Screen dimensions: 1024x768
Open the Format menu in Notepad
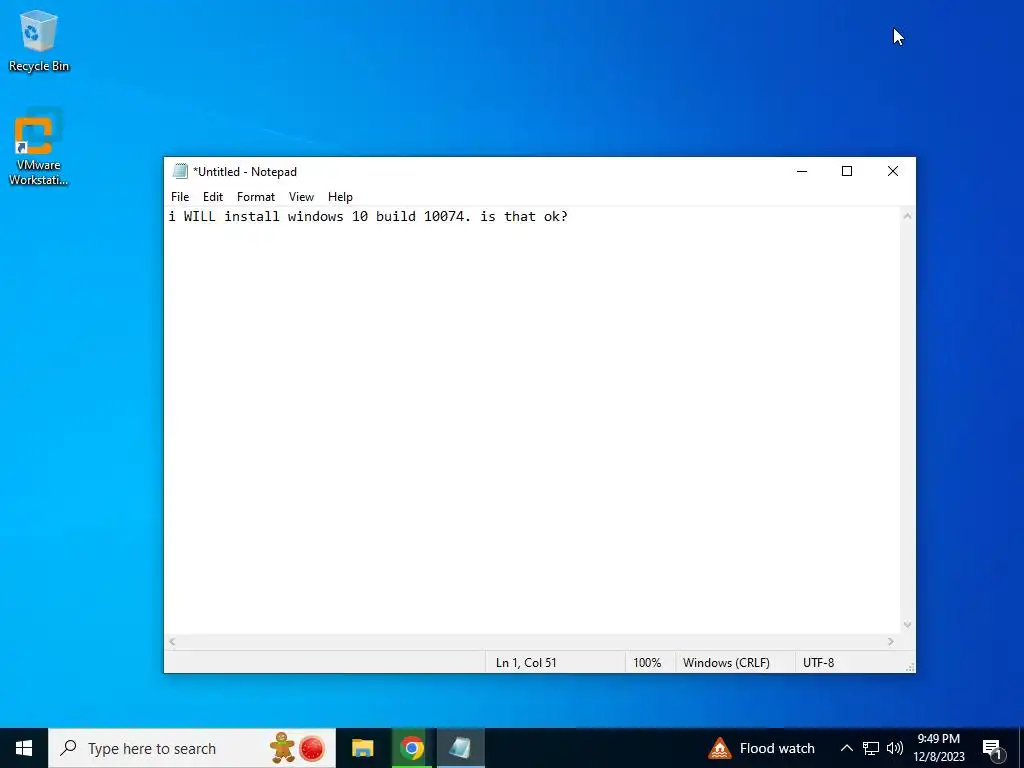(x=255, y=197)
